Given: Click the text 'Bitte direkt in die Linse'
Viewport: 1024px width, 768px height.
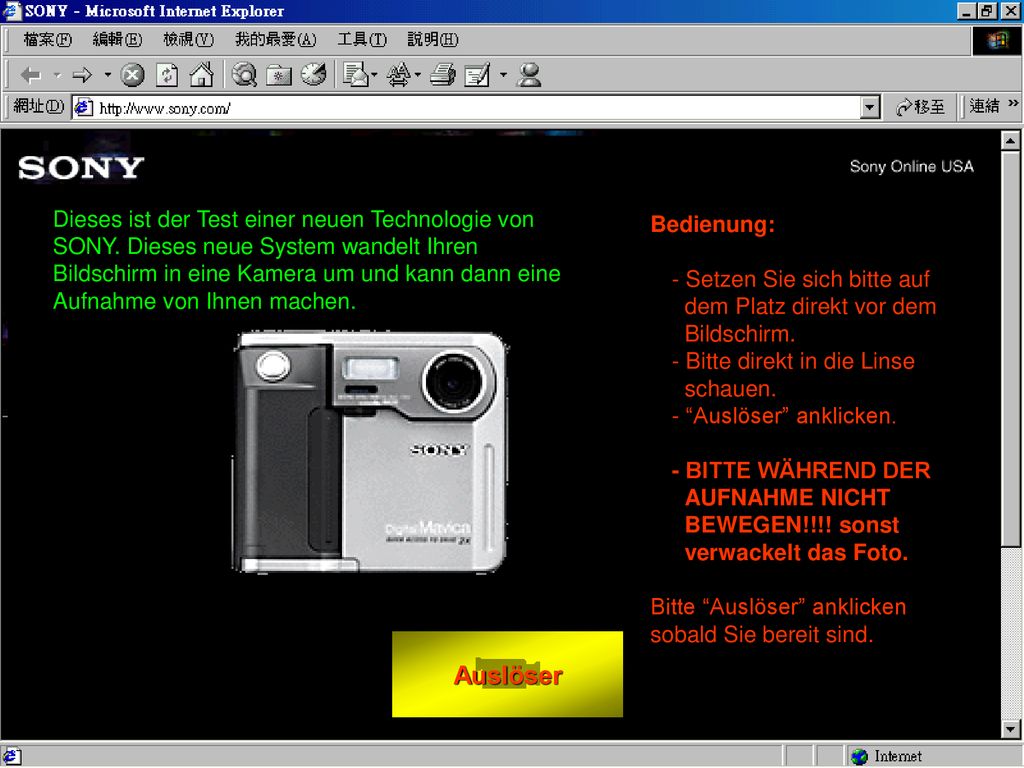Looking at the screenshot, I should [x=800, y=361].
